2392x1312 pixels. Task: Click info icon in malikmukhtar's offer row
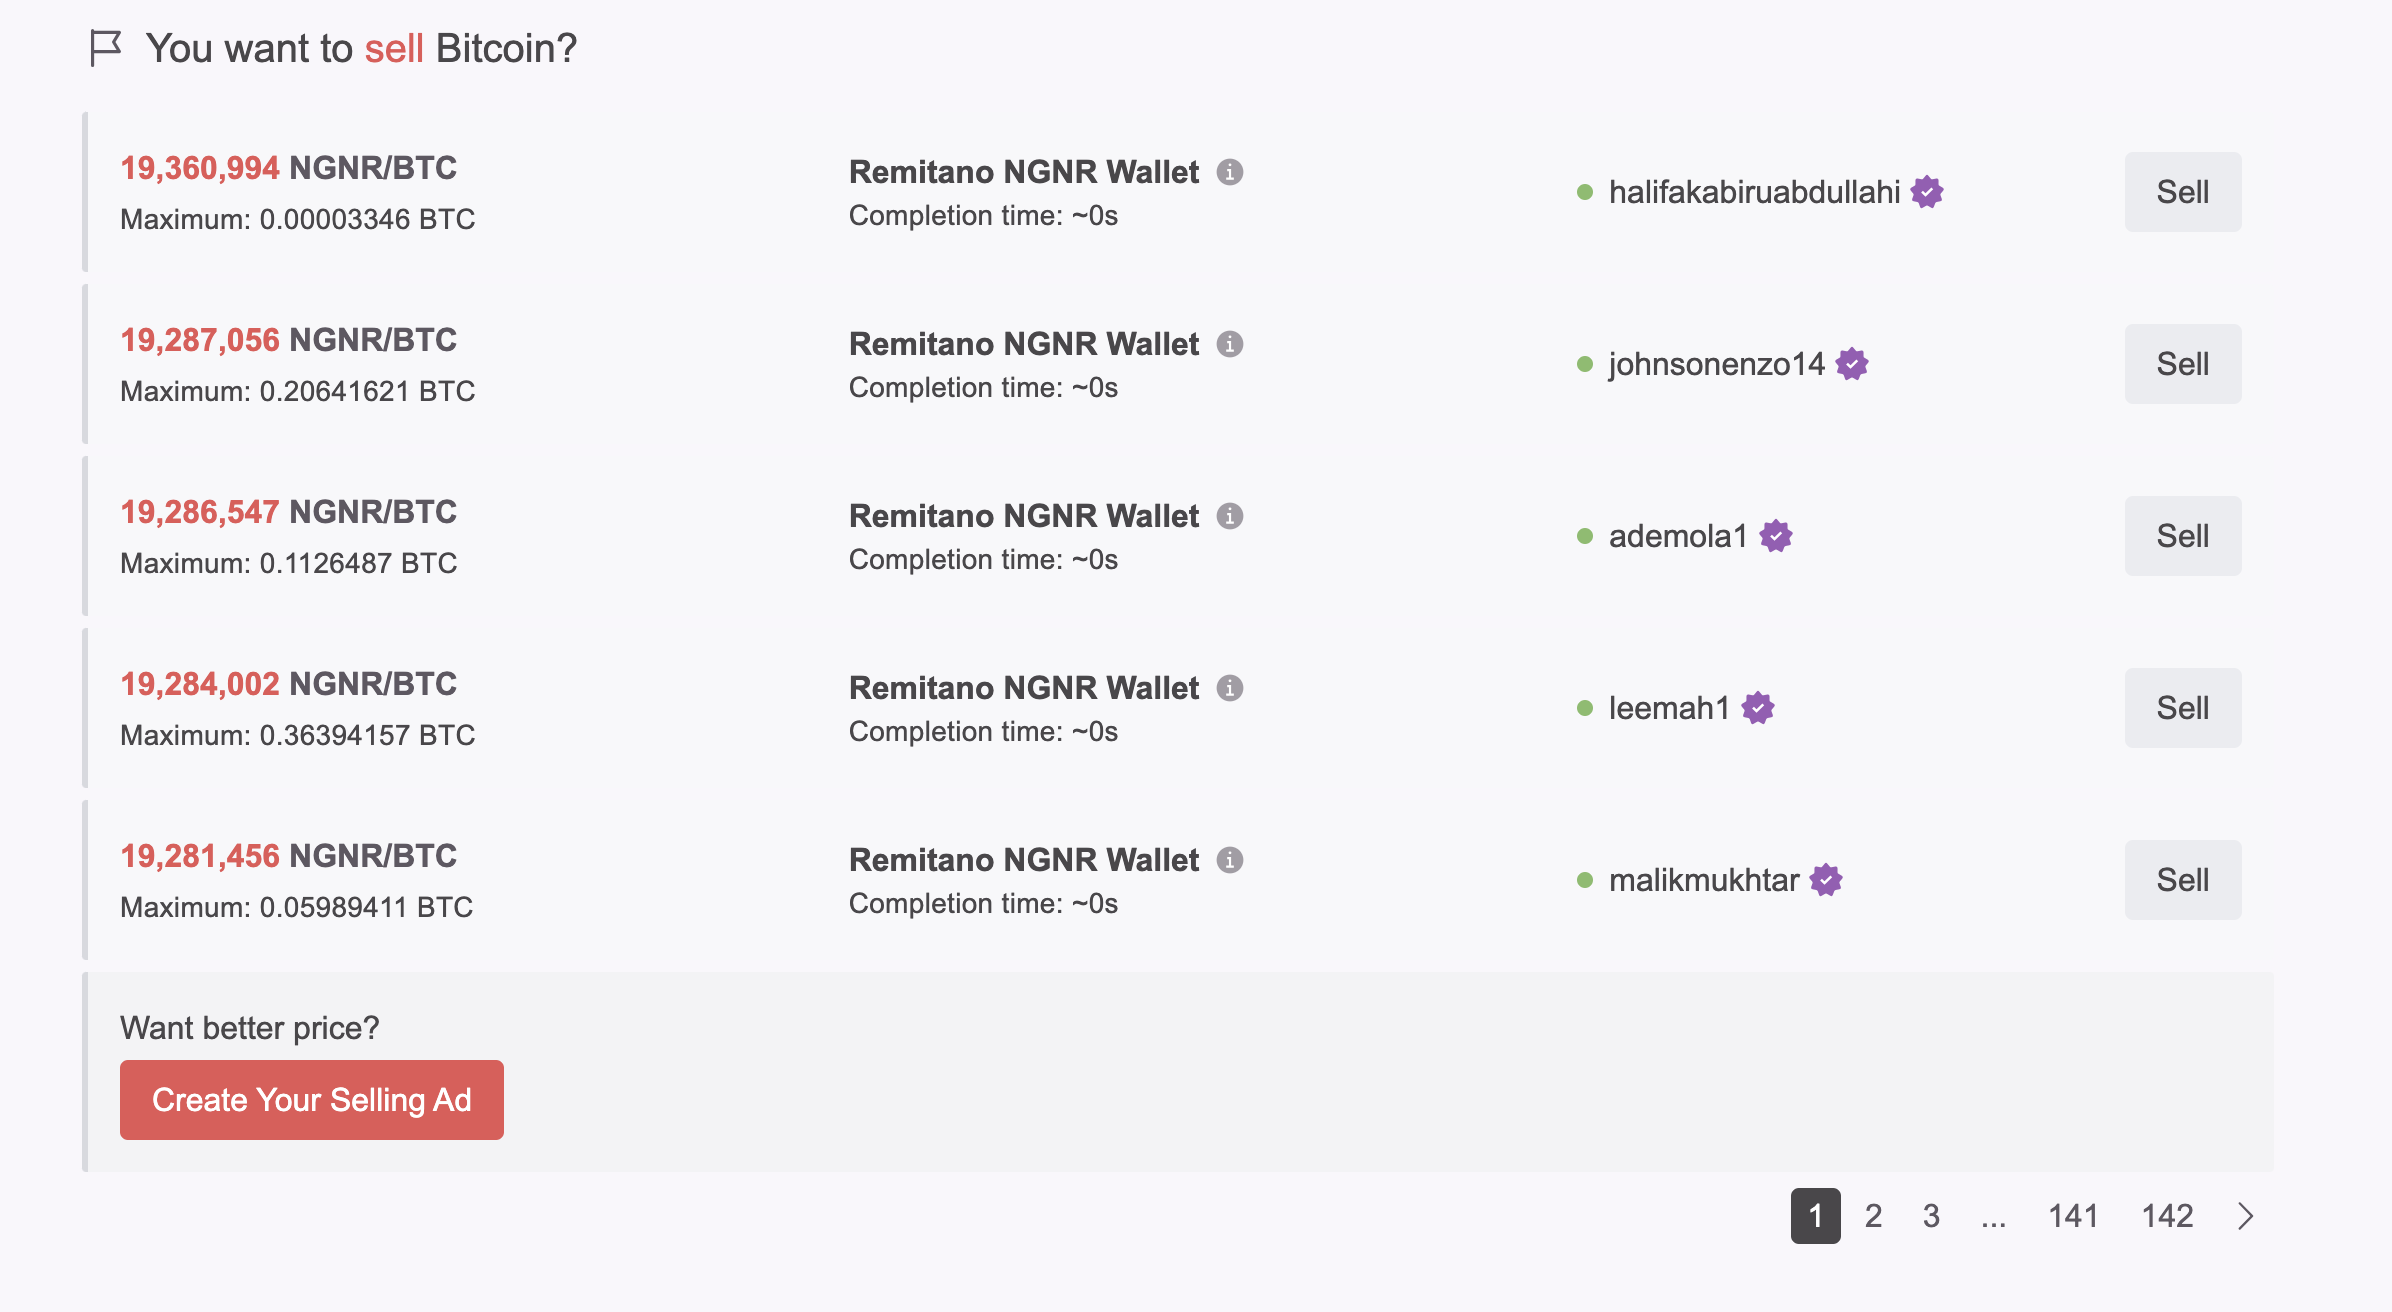[x=1230, y=860]
